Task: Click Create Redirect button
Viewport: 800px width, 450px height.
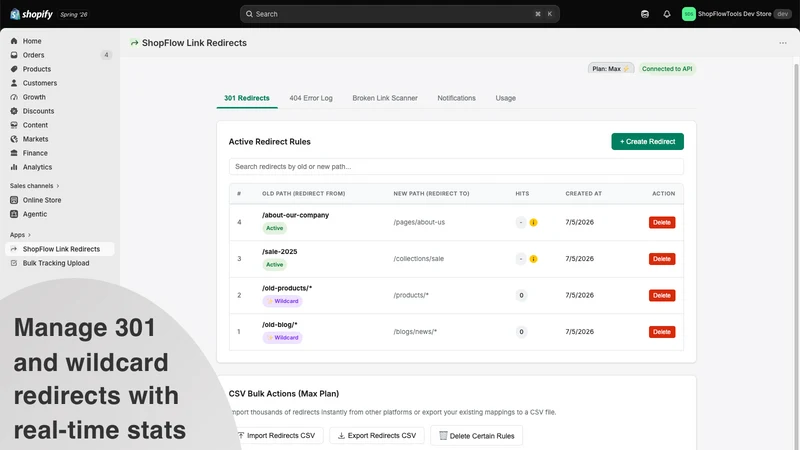Action: 647,141
